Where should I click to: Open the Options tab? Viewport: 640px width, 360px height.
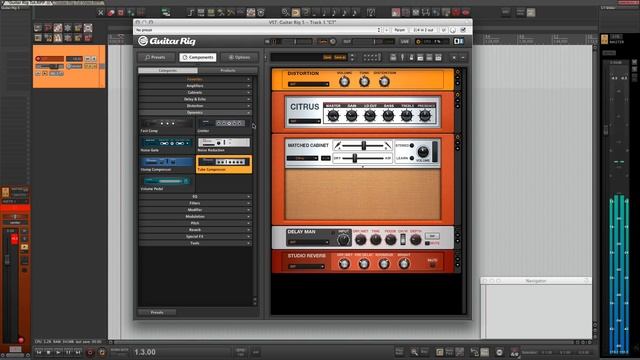[x=240, y=58]
